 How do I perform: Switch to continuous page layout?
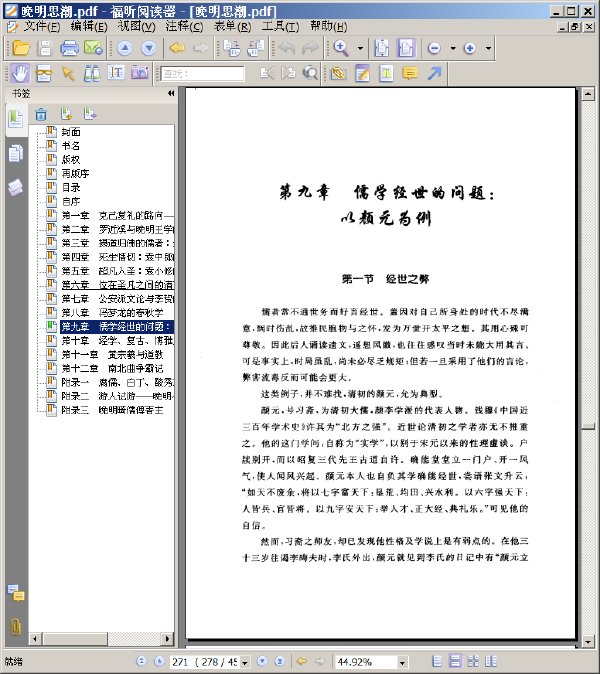[454, 662]
